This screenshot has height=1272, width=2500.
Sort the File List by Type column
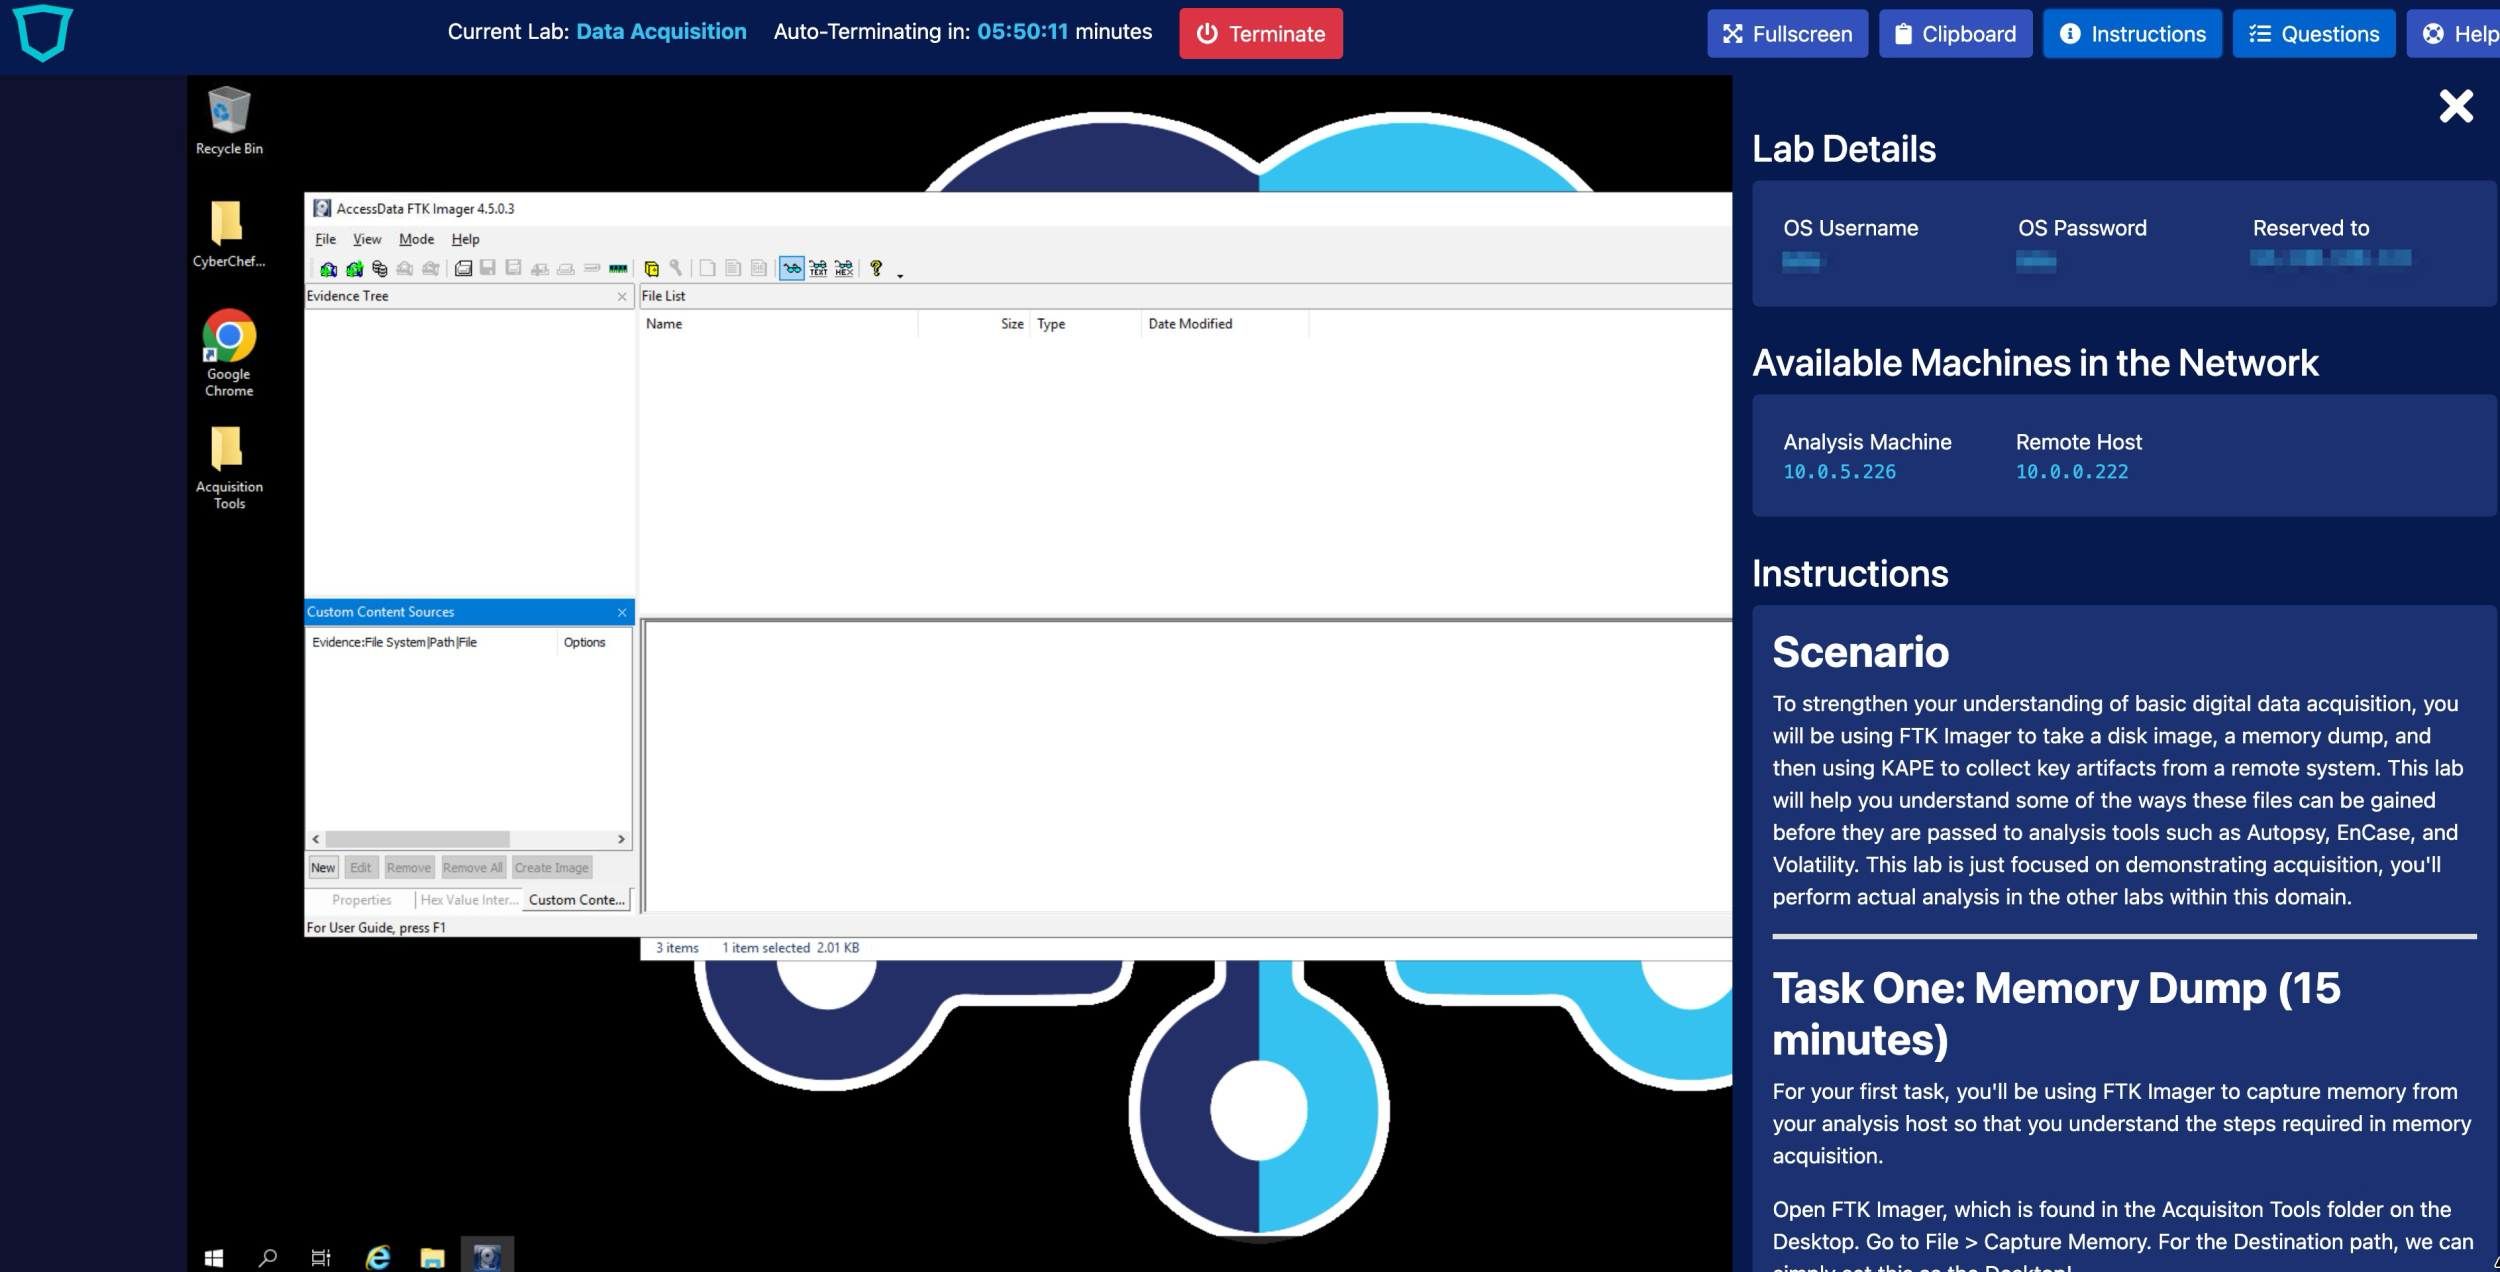click(x=1085, y=324)
